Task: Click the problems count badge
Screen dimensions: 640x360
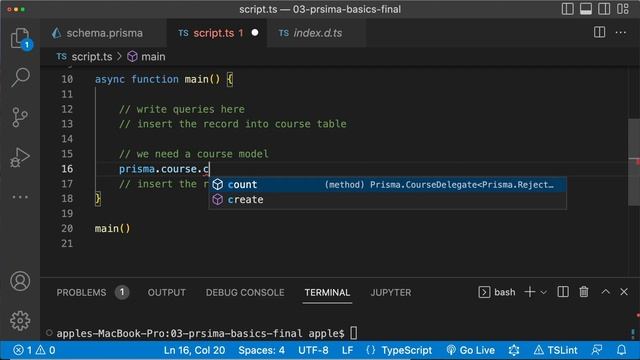Action: [122, 292]
